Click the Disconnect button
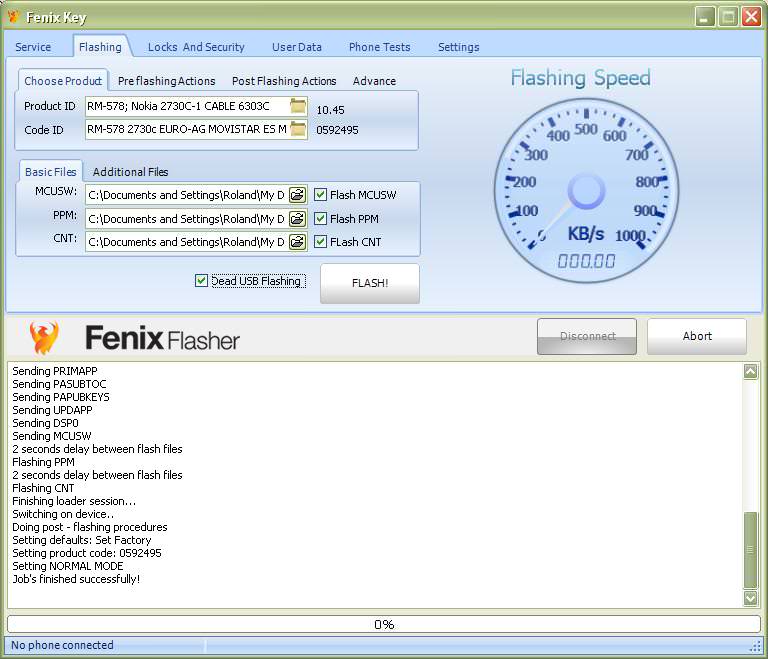The width and height of the screenshot is (768, 659). 587,336
